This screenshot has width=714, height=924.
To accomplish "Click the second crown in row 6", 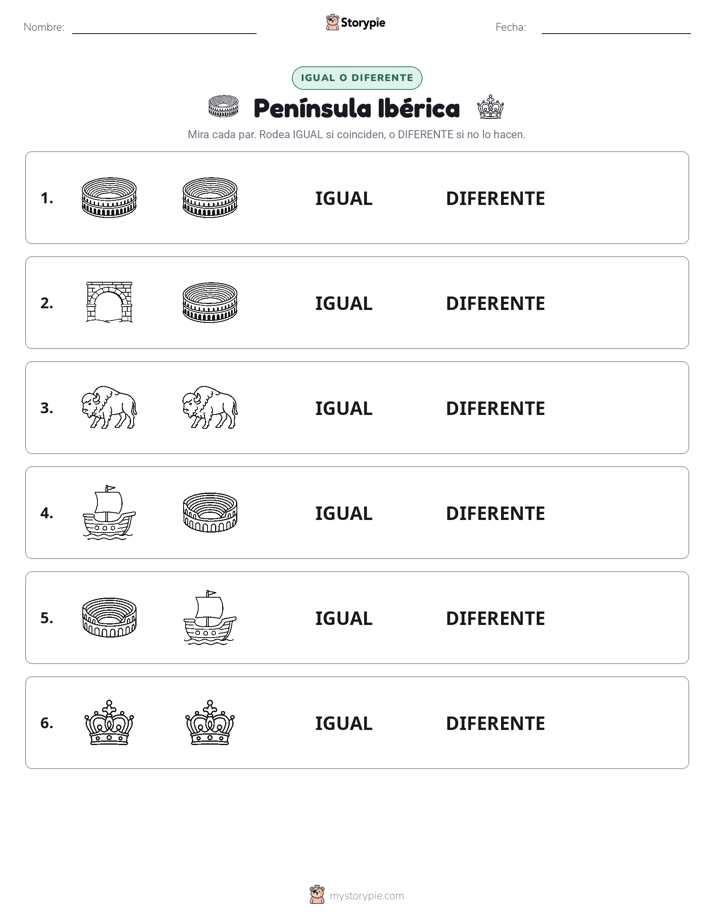I will coord(210,722).
